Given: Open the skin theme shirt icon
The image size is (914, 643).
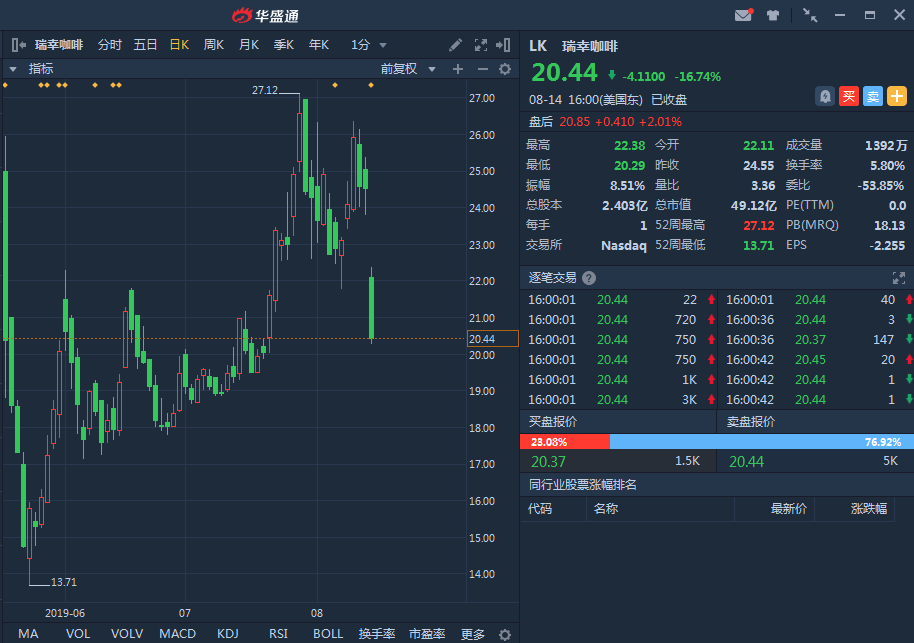Looking at the screenshot, I should pyautogui.click(x=773, y=15).
